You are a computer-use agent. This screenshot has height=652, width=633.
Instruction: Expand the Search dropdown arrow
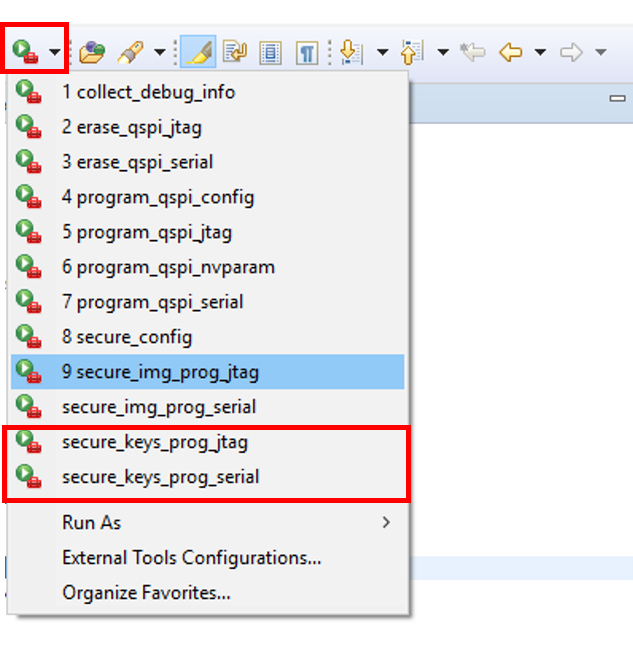[x=160, y=52]
